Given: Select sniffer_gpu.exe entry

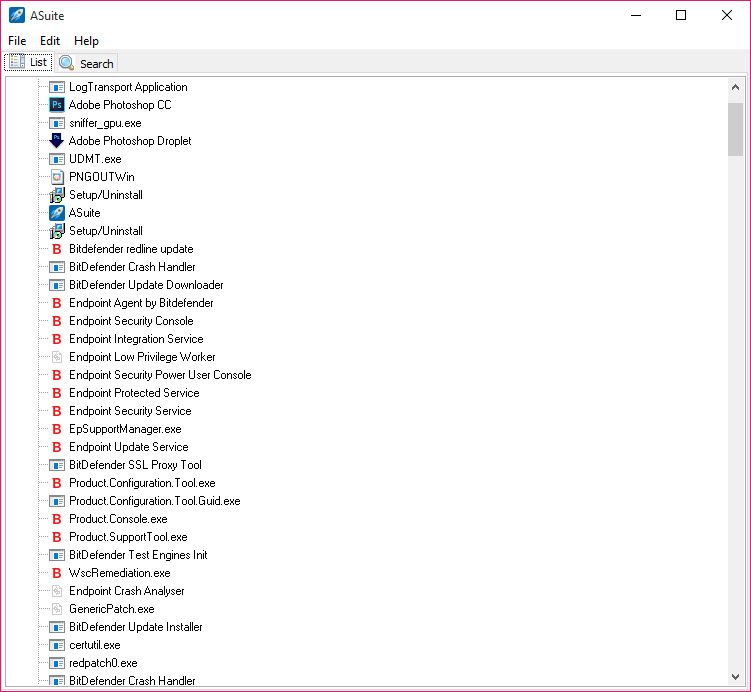Looking at the screenshot, I should (105, 123).
